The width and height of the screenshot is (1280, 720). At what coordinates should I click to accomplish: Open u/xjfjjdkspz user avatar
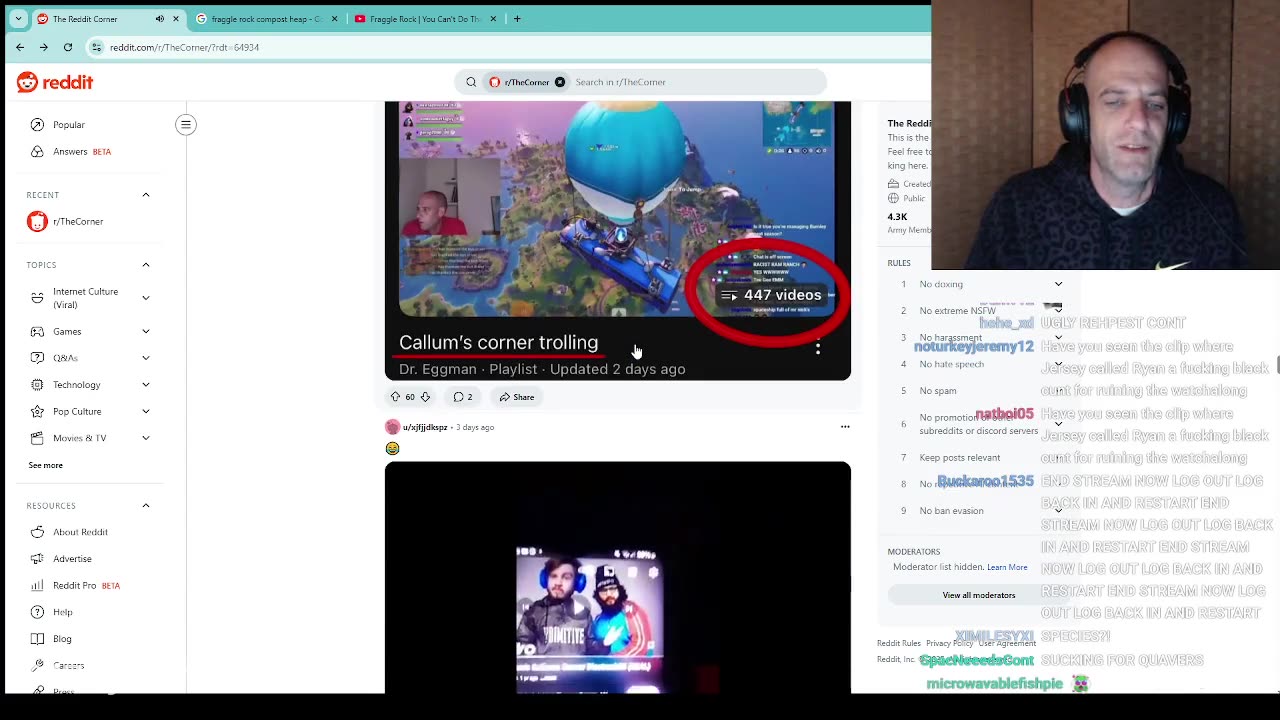click(x=392, y=427)
